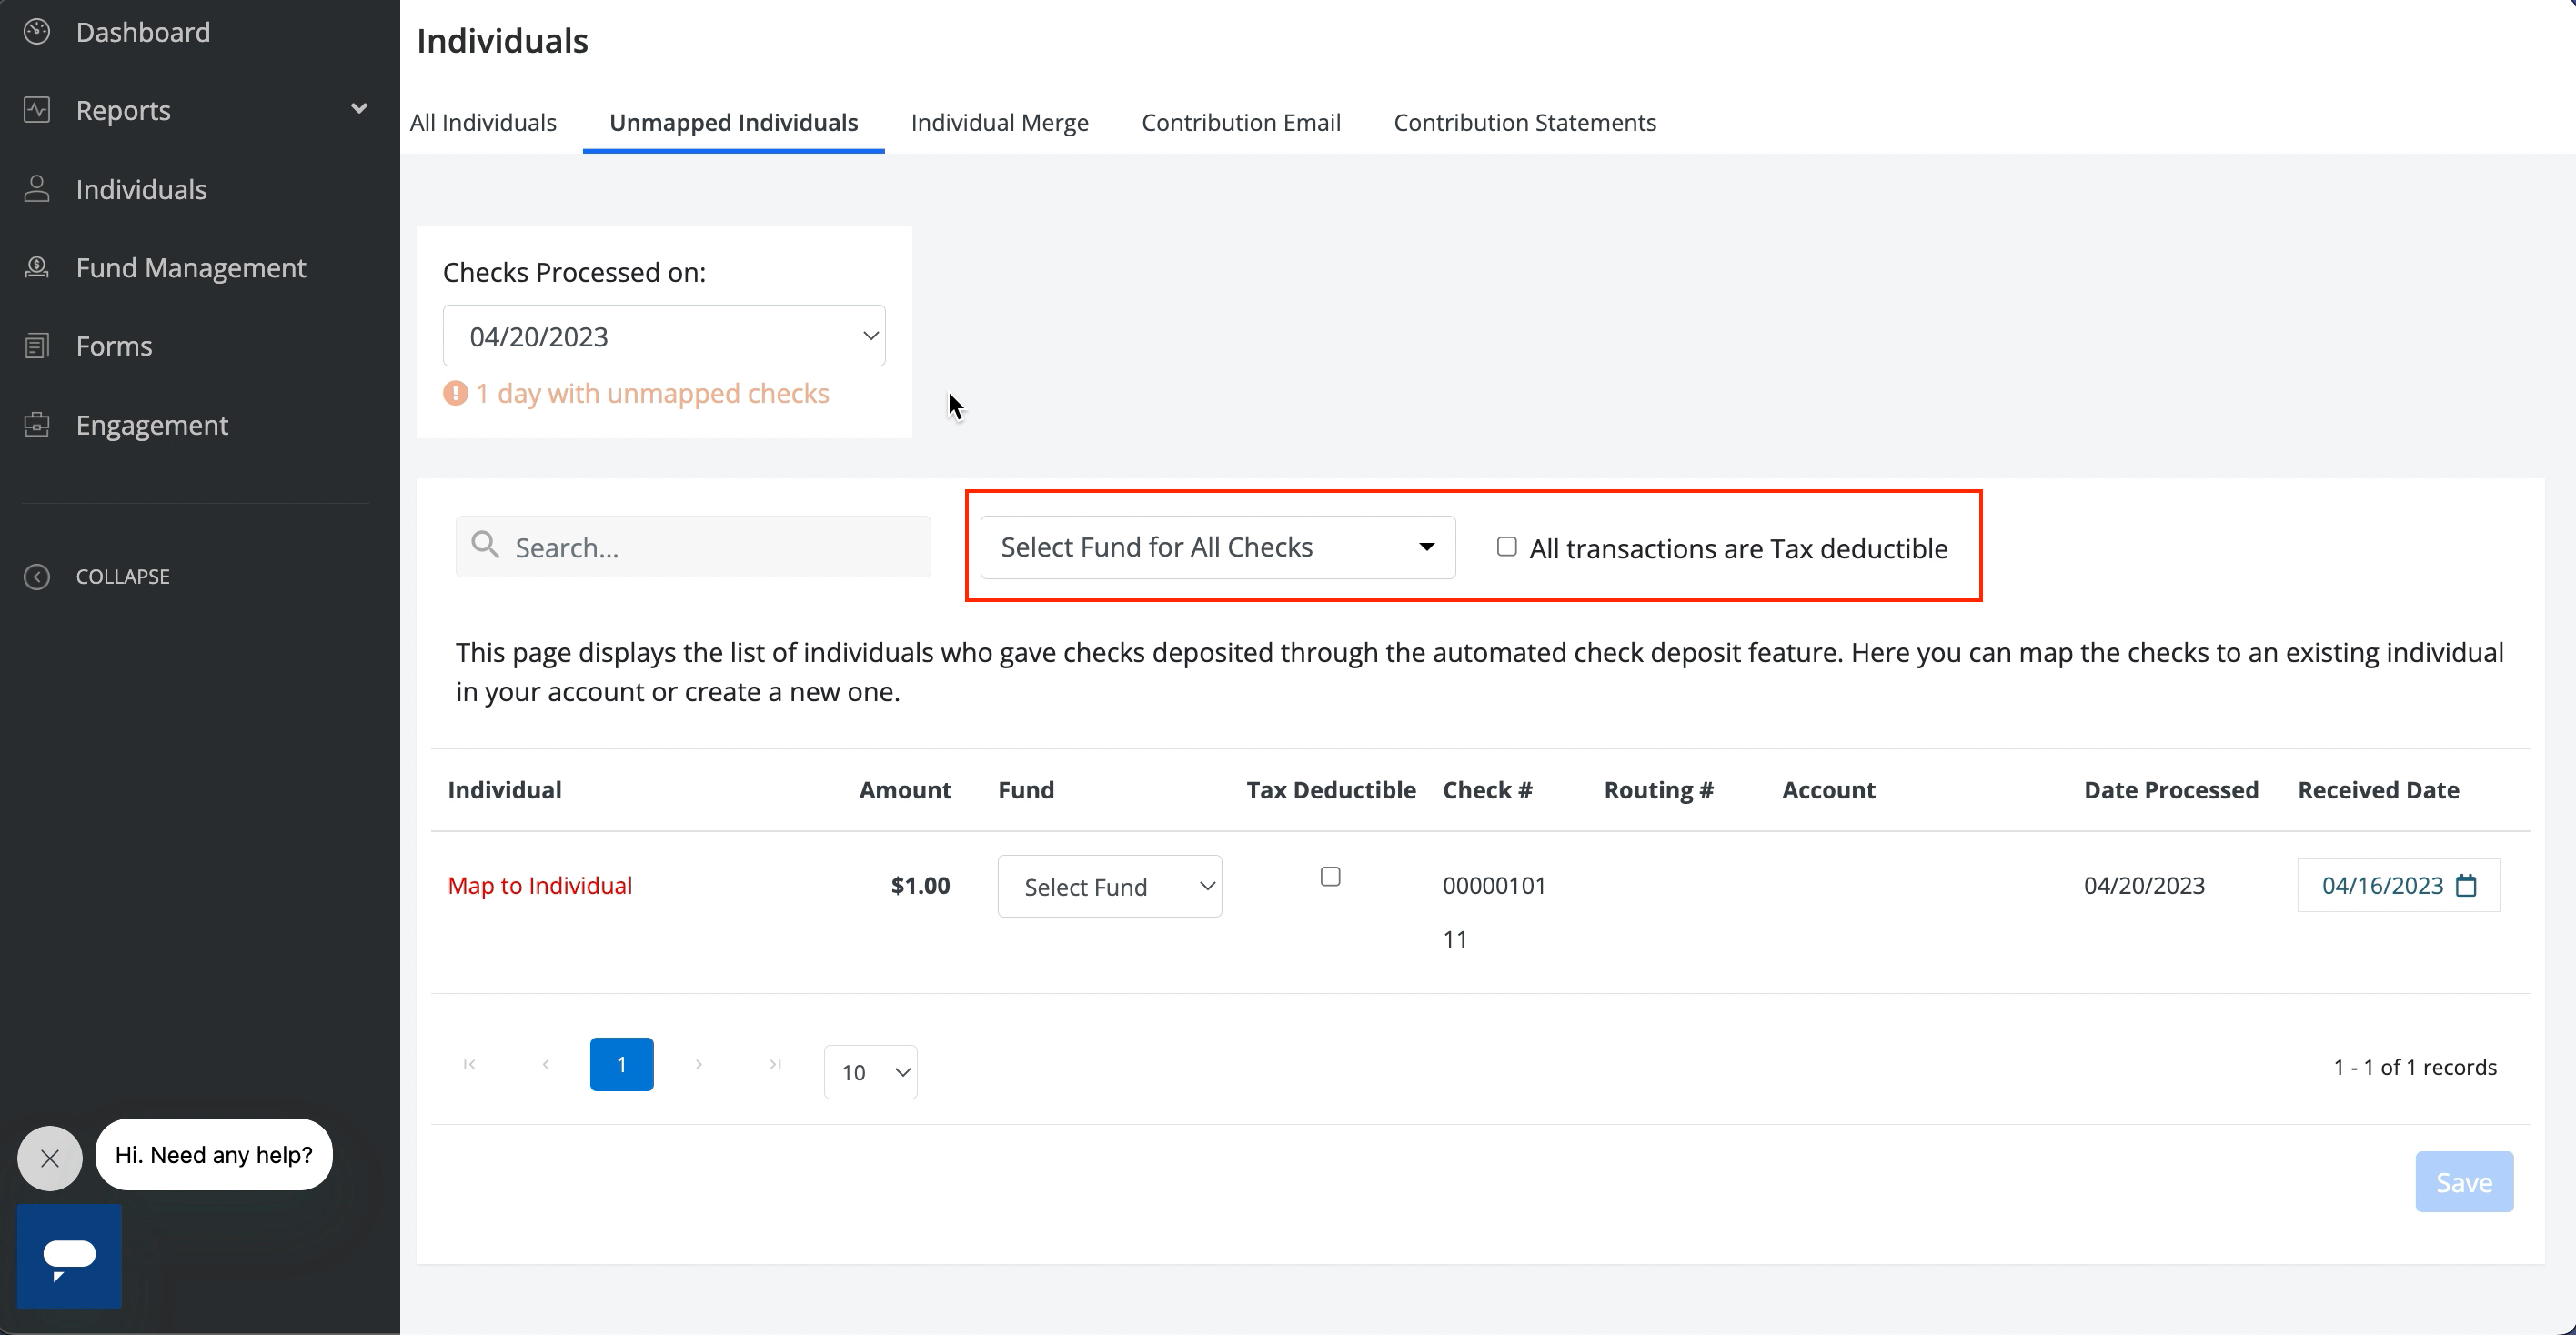
Task: Click the Fund Management coin icon
Action: [37, 267]
